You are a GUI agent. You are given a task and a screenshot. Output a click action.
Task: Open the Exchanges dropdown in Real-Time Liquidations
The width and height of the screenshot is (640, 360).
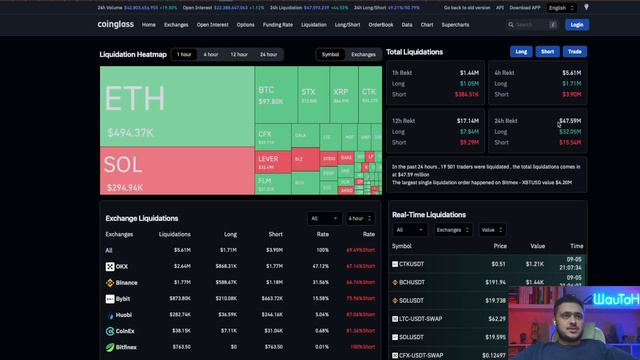click(452, 230)
